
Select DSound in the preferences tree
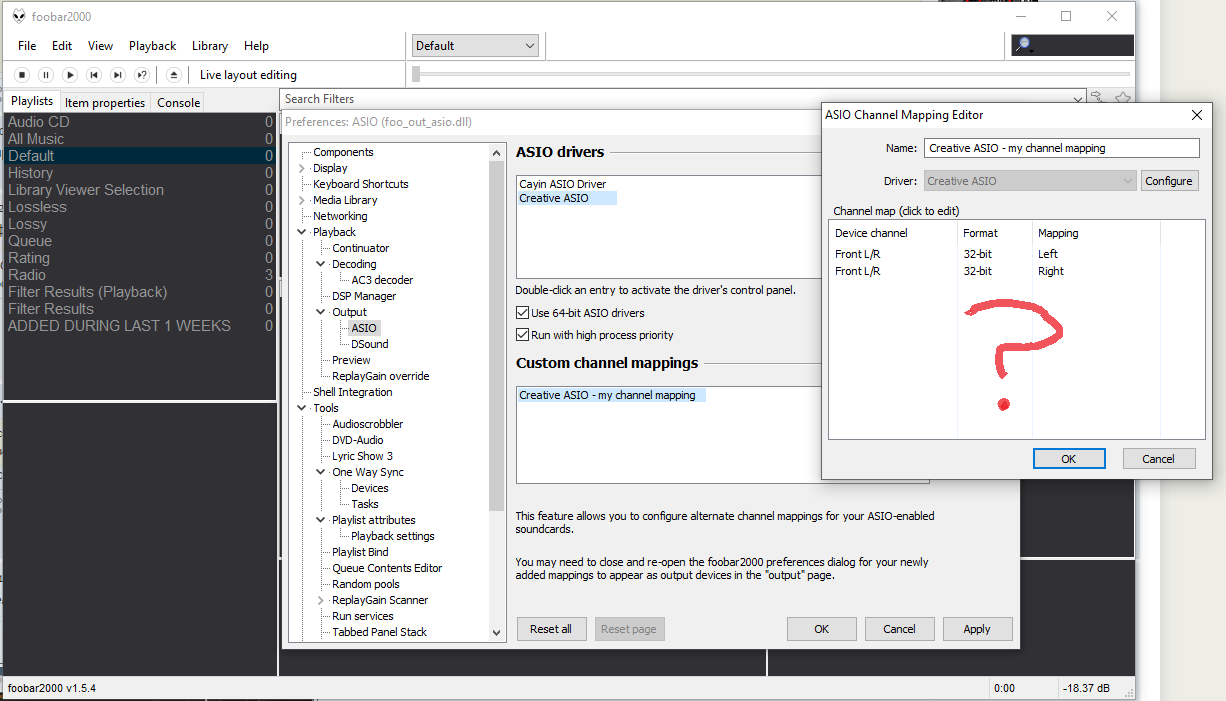pos(370,344)
